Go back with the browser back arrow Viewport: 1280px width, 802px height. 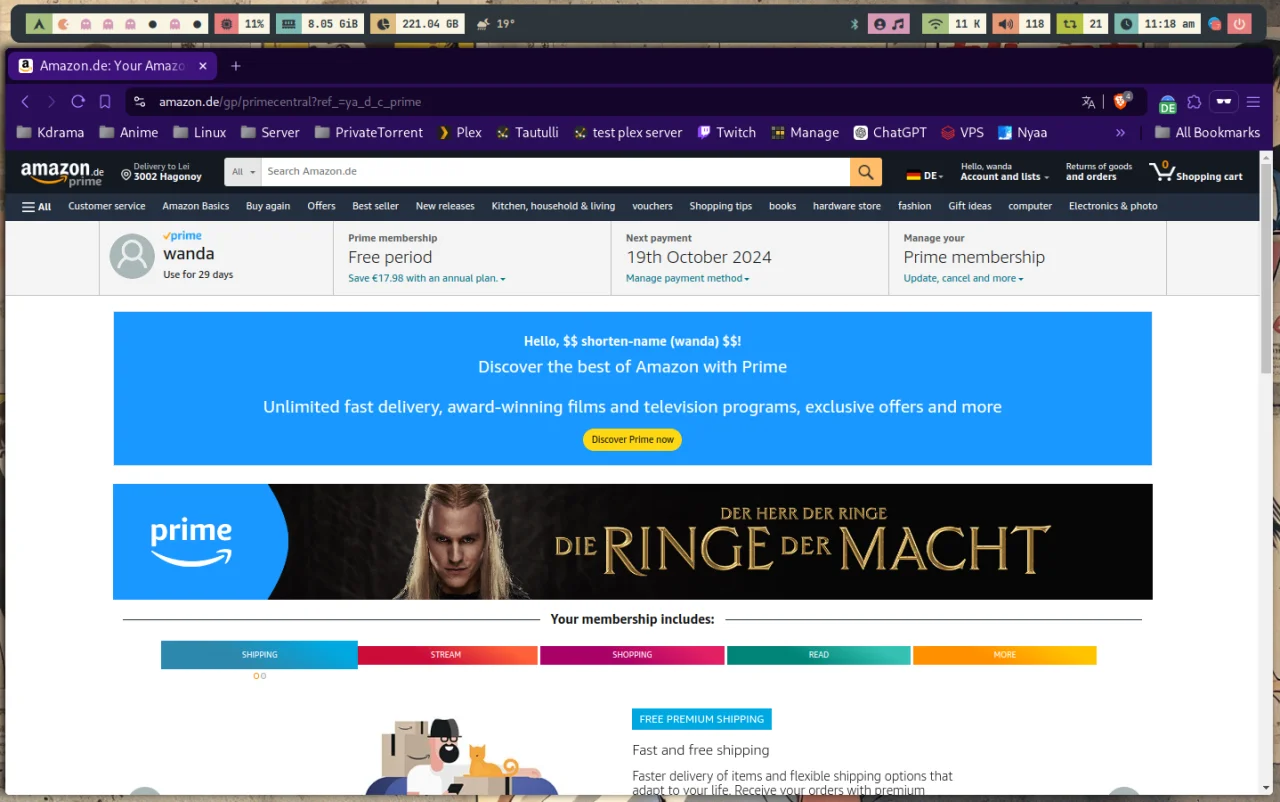pyautogui.click(x=25, y=102)
